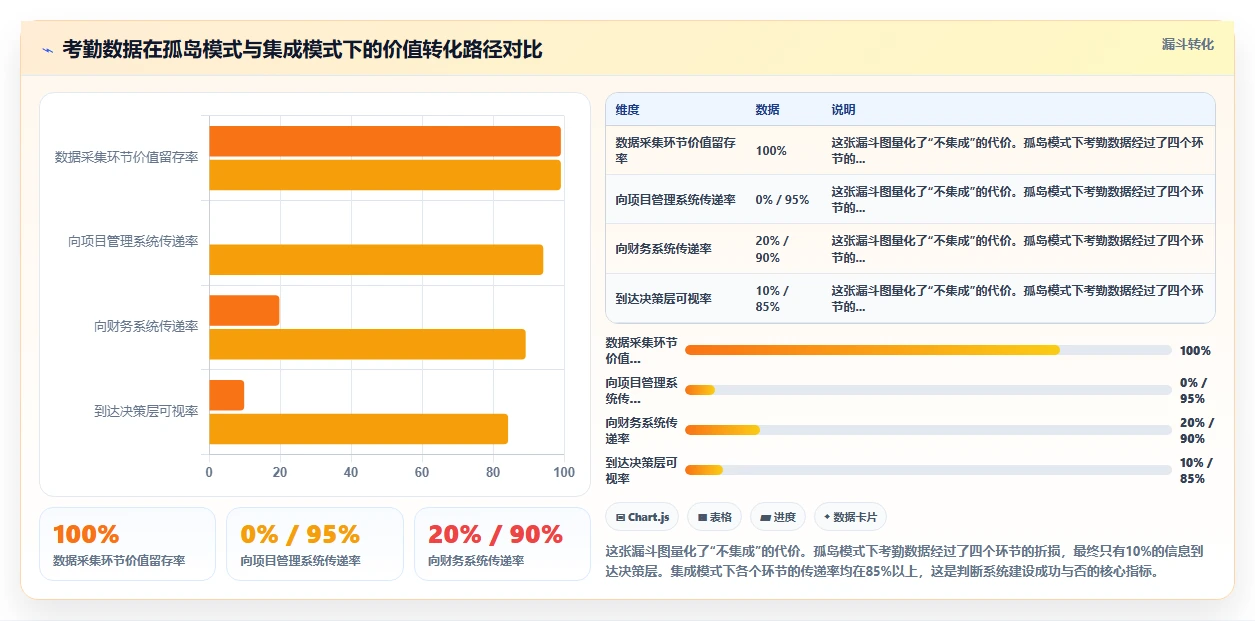The width and height of the screenshot is (1255, 621).
Task: Select the Chart.js chip
Action: pos(642,517)
